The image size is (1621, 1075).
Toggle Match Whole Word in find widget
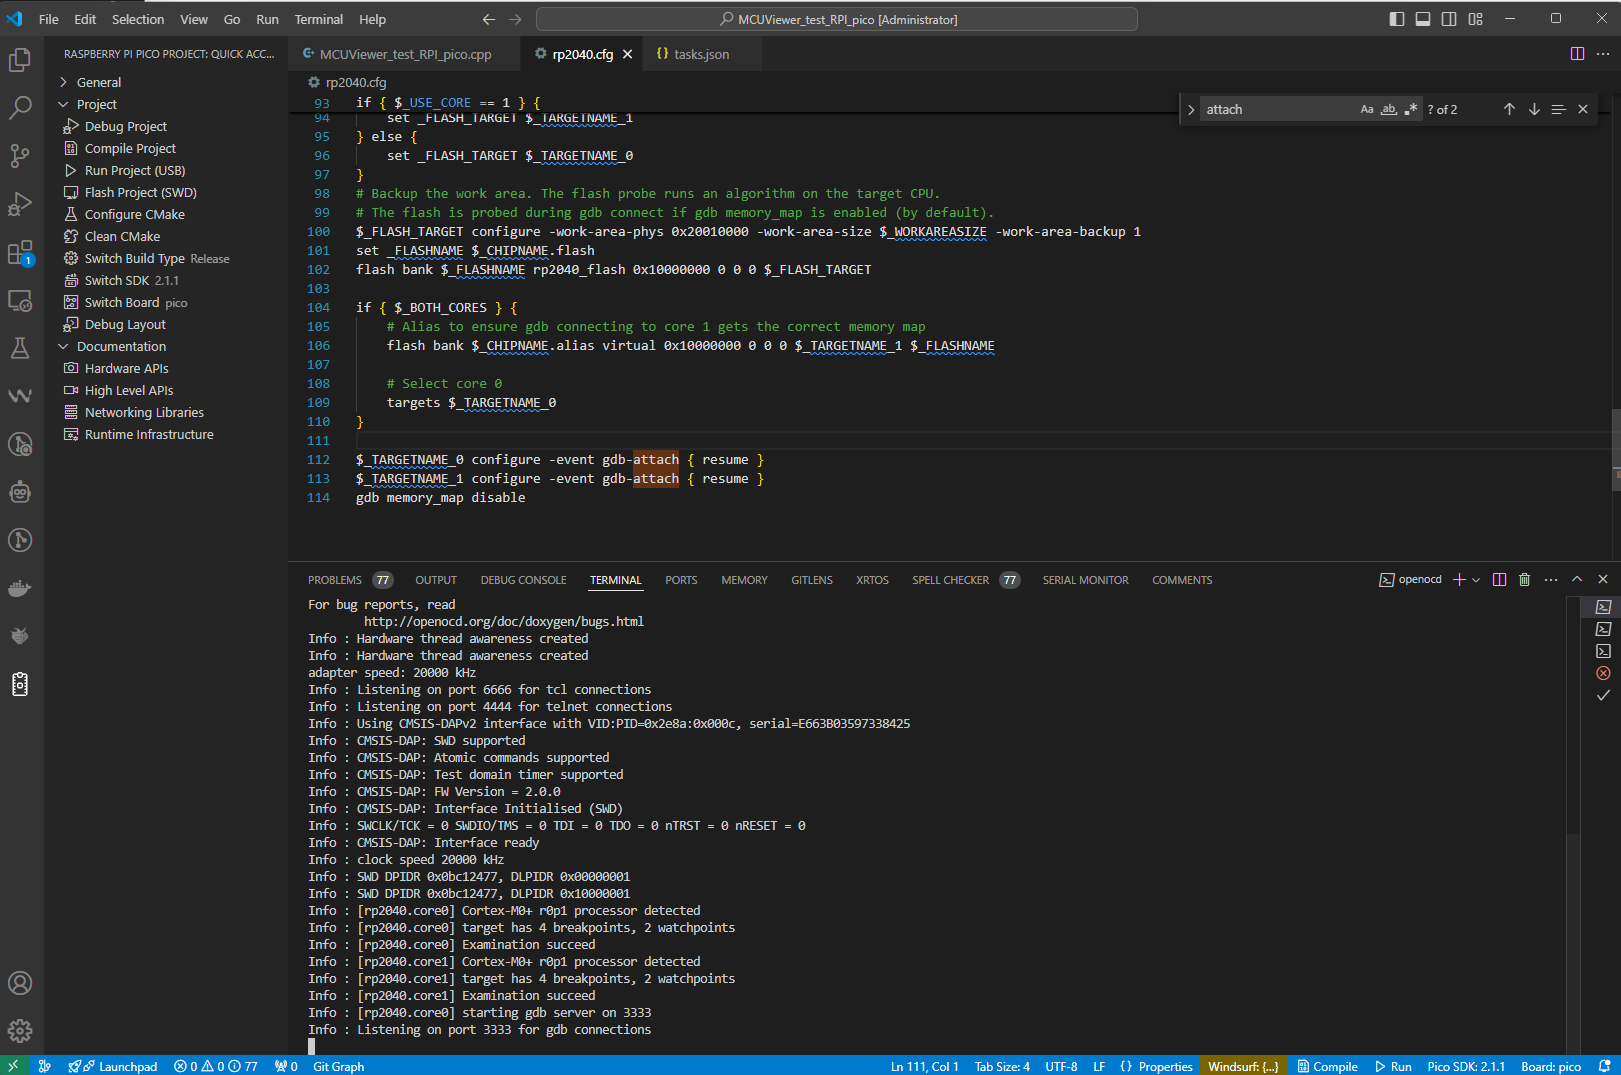(1388, 110)
